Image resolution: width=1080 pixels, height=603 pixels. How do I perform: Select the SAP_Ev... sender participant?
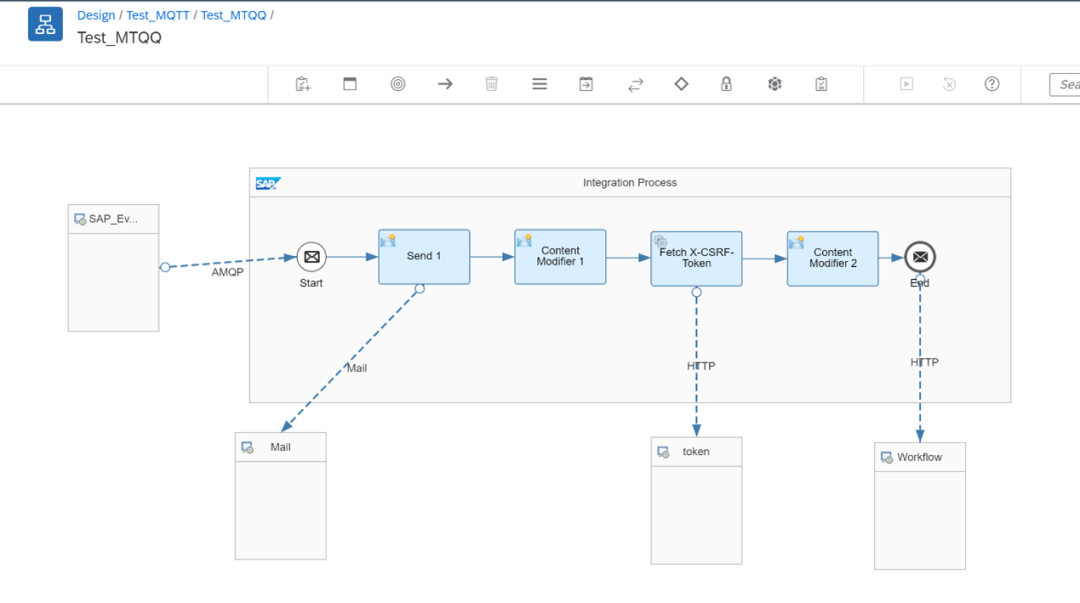coord(114,268)
